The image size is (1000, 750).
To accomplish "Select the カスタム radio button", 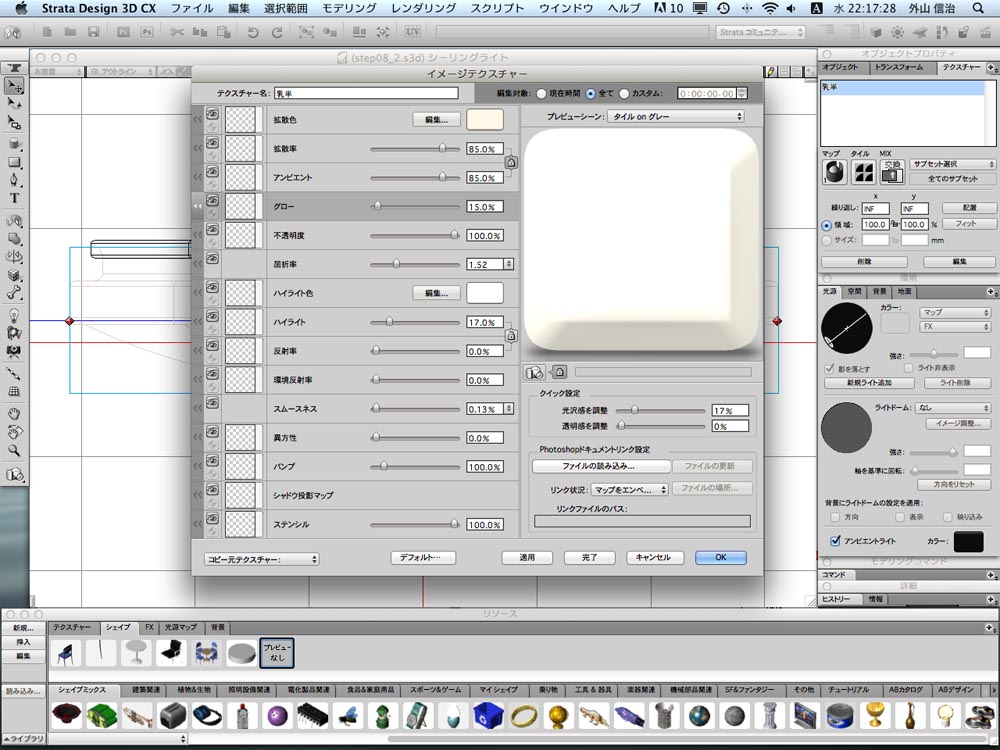I will (624, 94).
